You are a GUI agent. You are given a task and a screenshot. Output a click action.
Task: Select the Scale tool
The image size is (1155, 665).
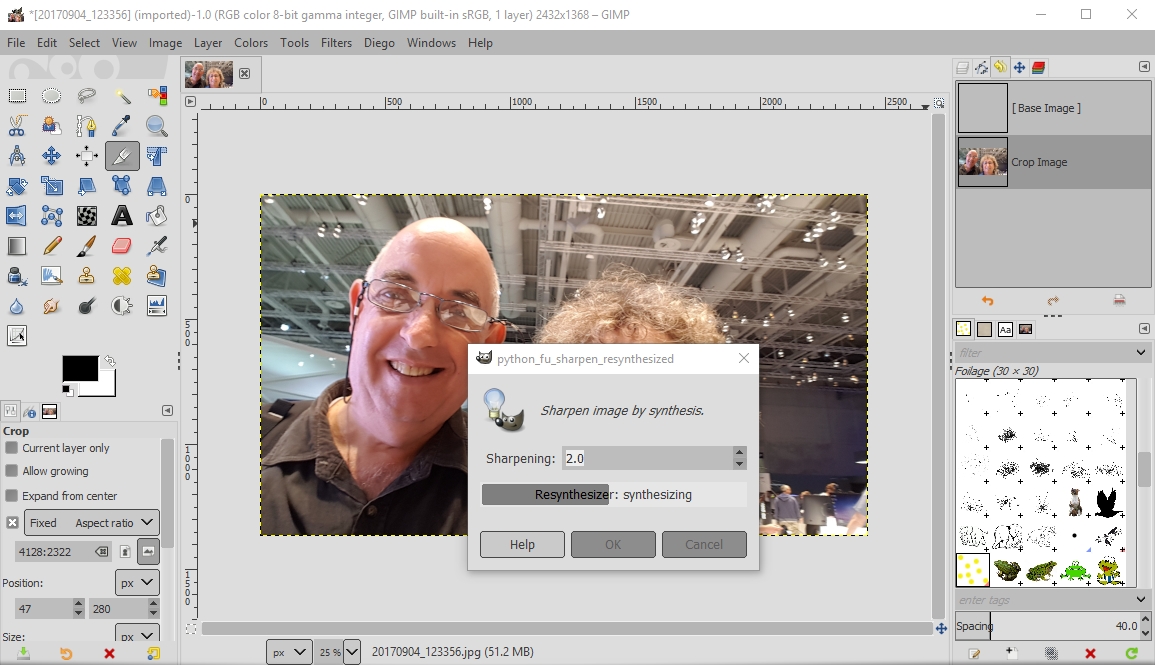coord(52,186)
